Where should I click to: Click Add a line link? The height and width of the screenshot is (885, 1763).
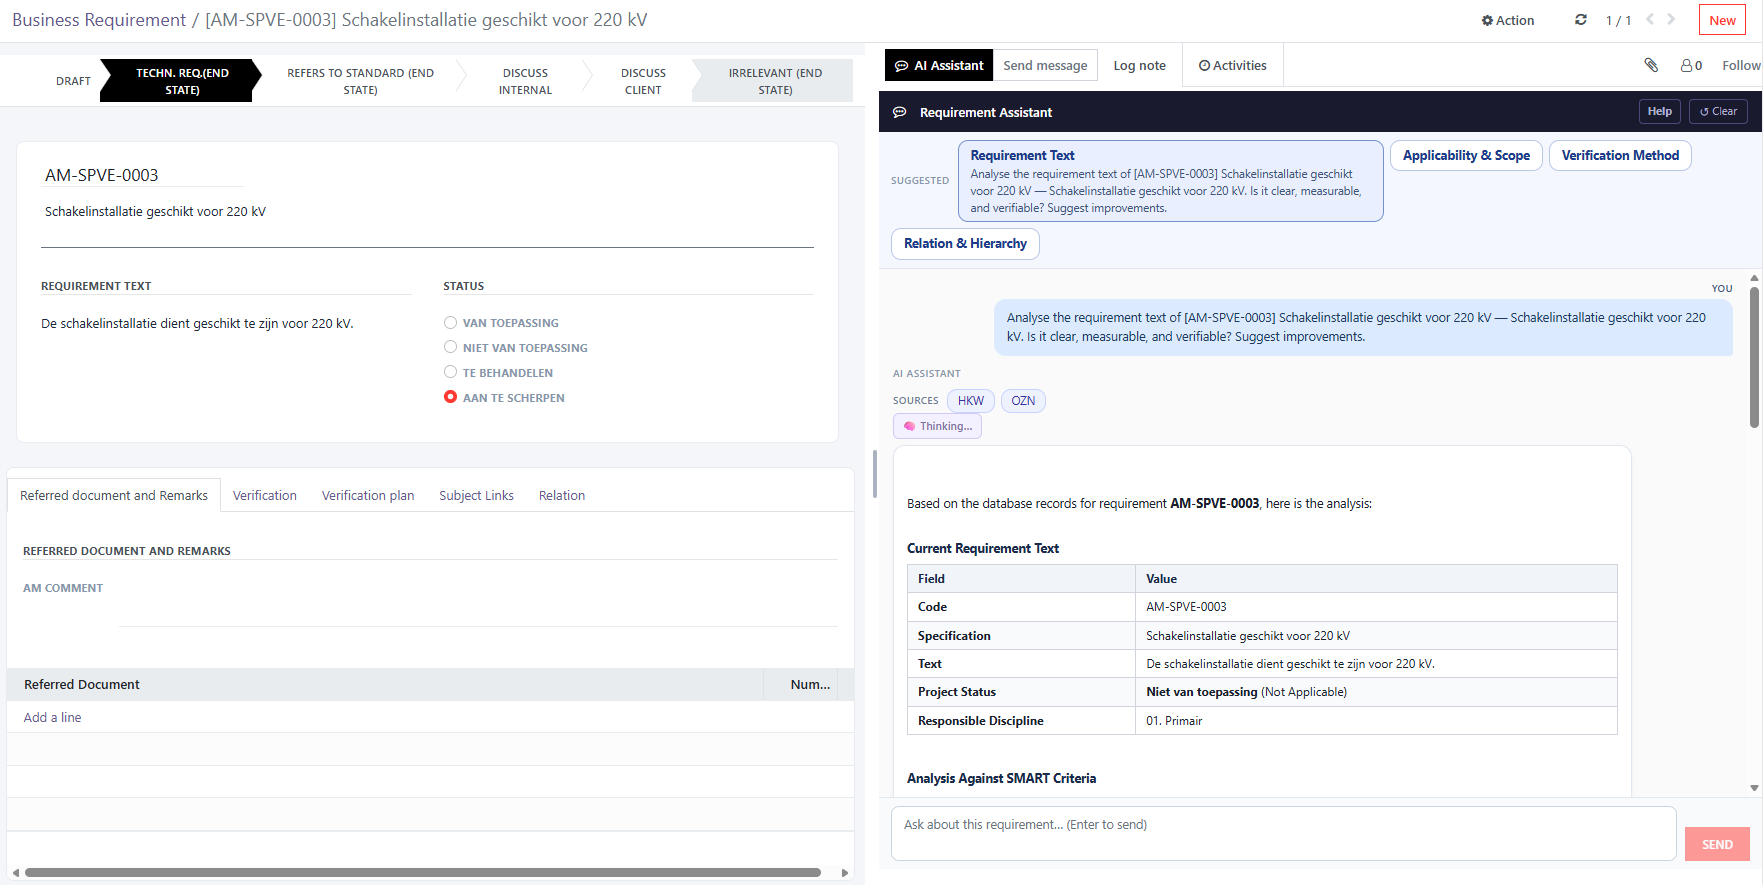53,717
